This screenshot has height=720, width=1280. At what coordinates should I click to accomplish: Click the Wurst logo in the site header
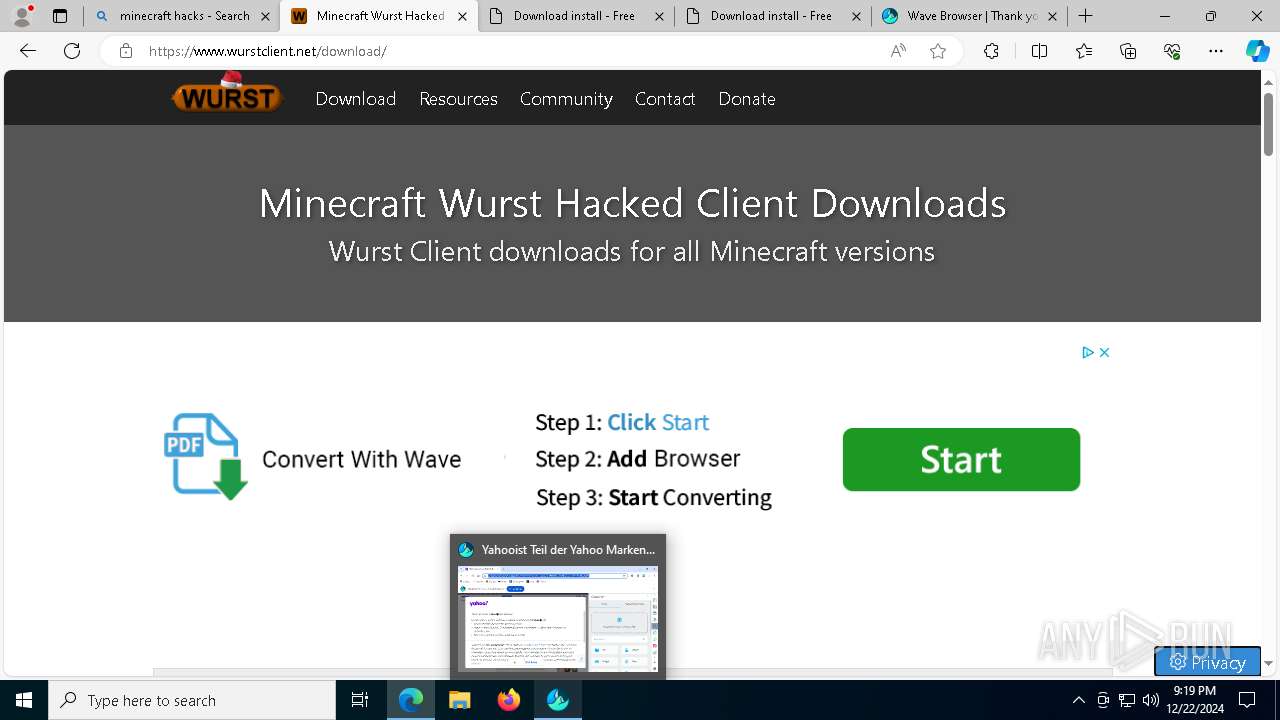point(227,93)
